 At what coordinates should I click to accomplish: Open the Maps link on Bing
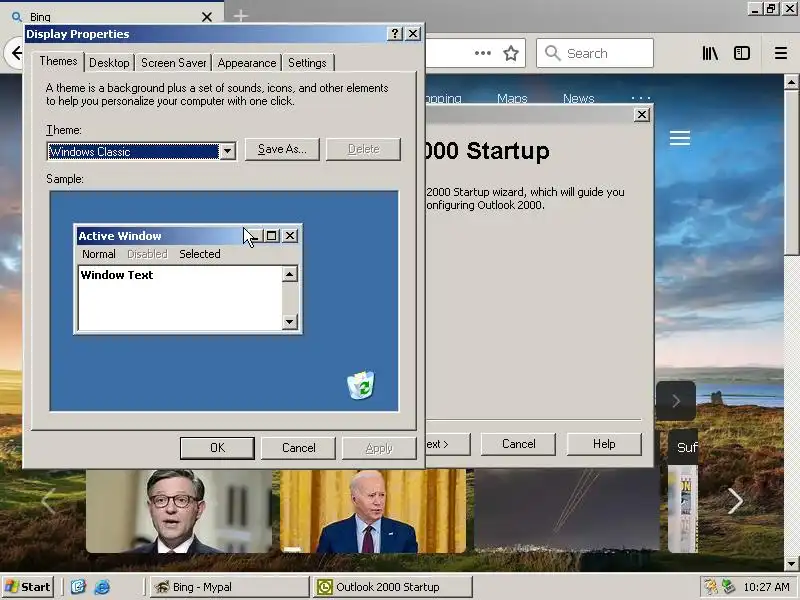(x=512, y=98)
